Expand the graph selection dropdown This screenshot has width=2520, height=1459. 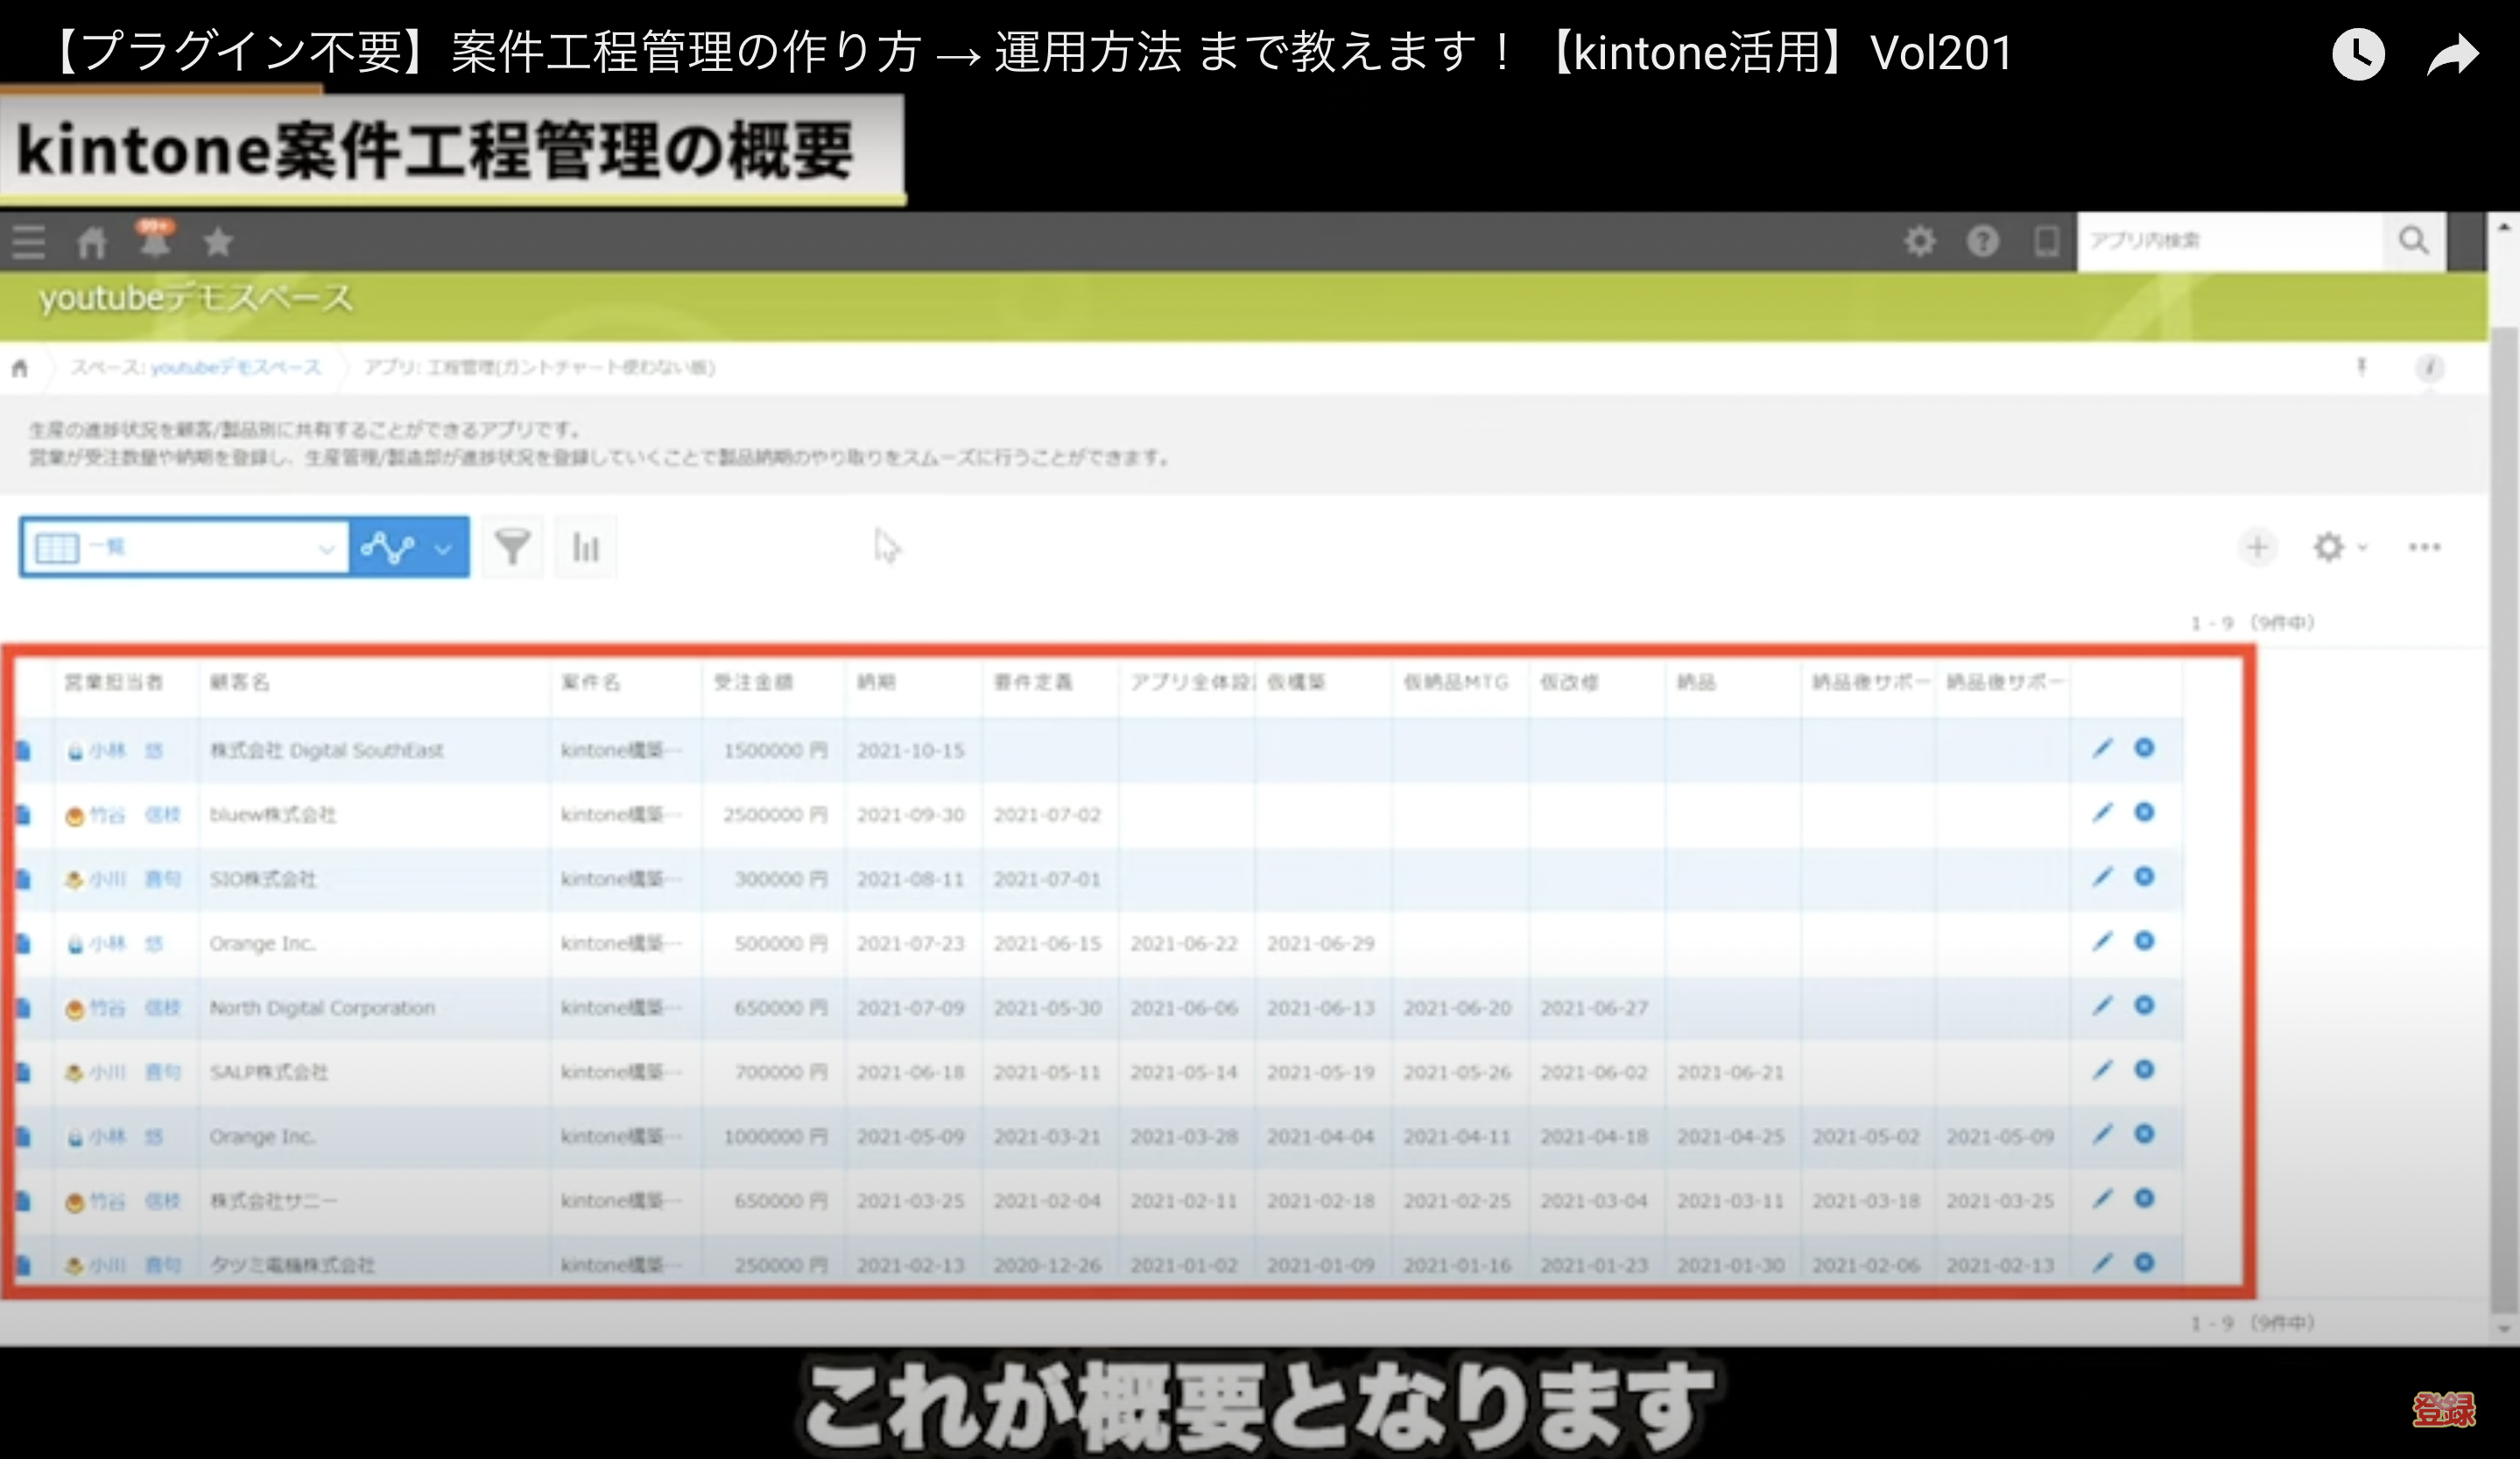[443, 548]
